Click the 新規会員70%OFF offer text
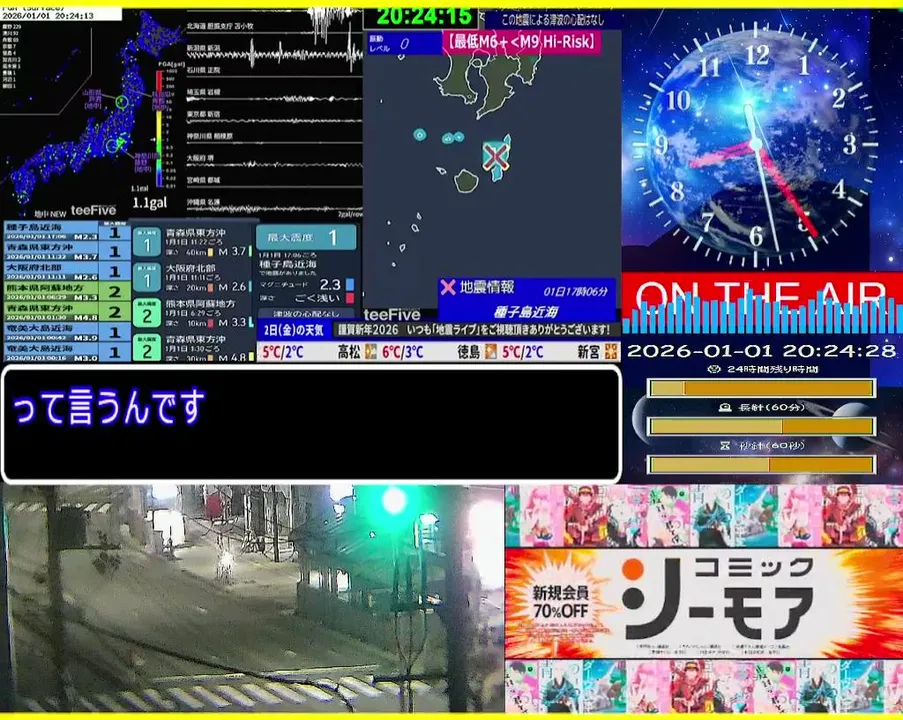Image resolution: width=903 pixels, height=720 pixels. coord(560,602)
